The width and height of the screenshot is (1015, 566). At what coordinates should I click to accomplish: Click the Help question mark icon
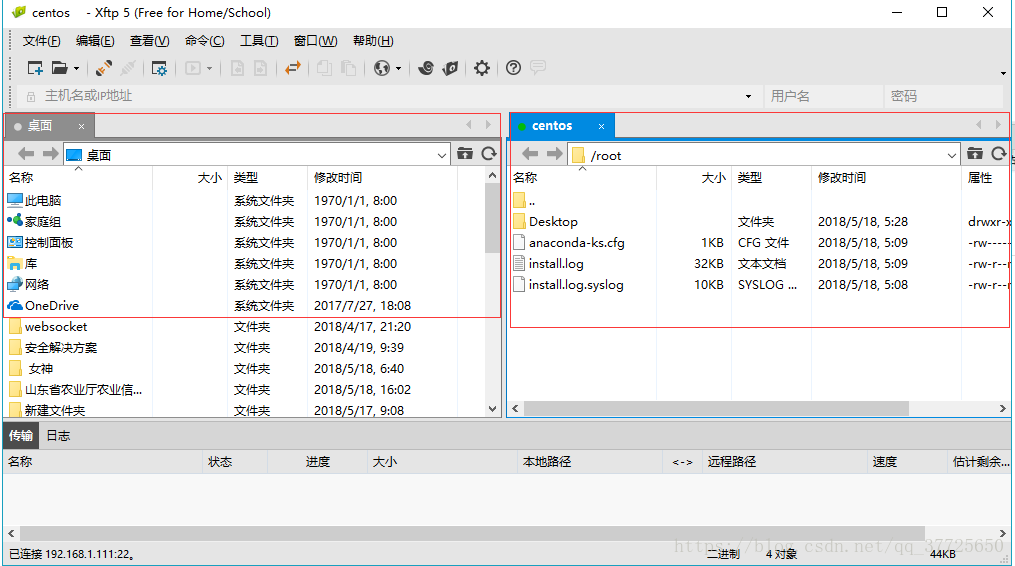click(x=513, y=67)
